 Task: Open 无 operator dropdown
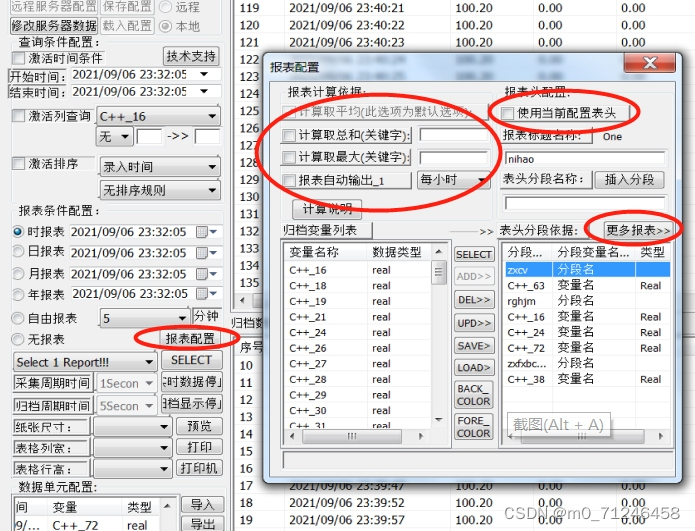click(114, 136)
